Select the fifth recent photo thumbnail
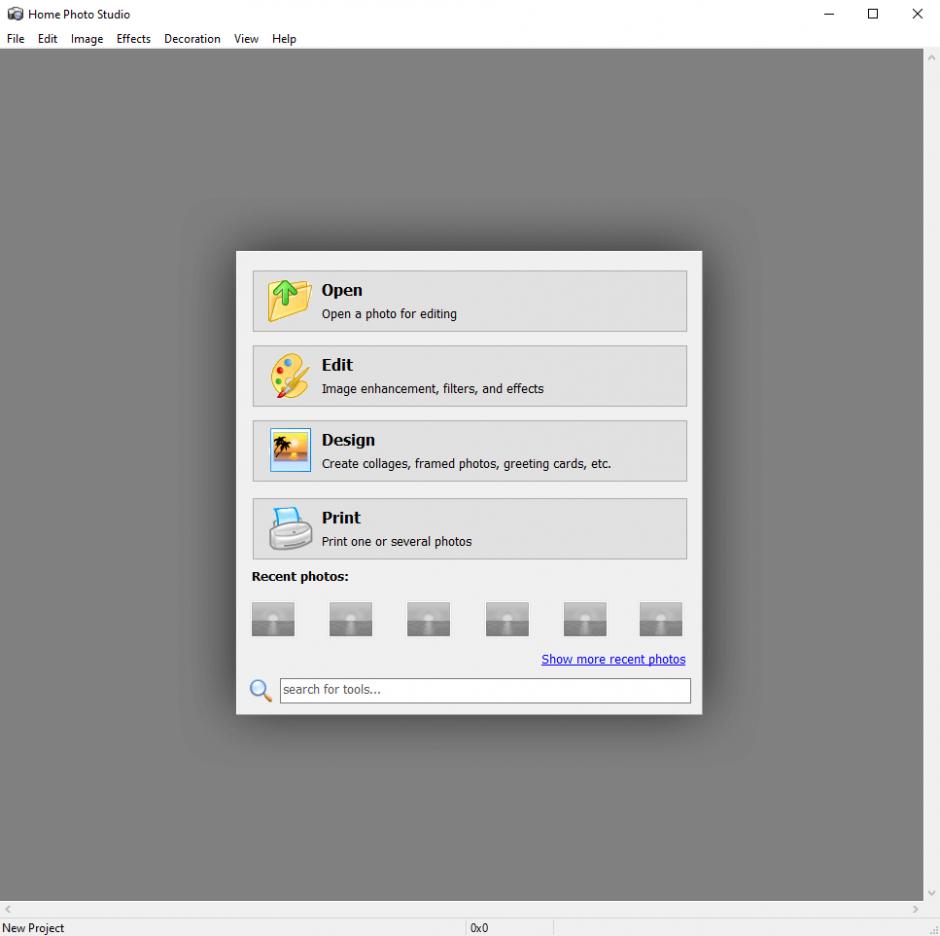 pos(585,619)
